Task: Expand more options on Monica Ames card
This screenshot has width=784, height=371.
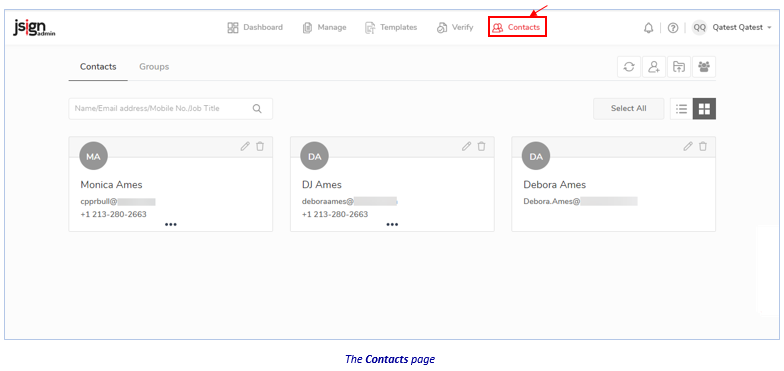Action: pyautogui.click(x=170, y=224)
